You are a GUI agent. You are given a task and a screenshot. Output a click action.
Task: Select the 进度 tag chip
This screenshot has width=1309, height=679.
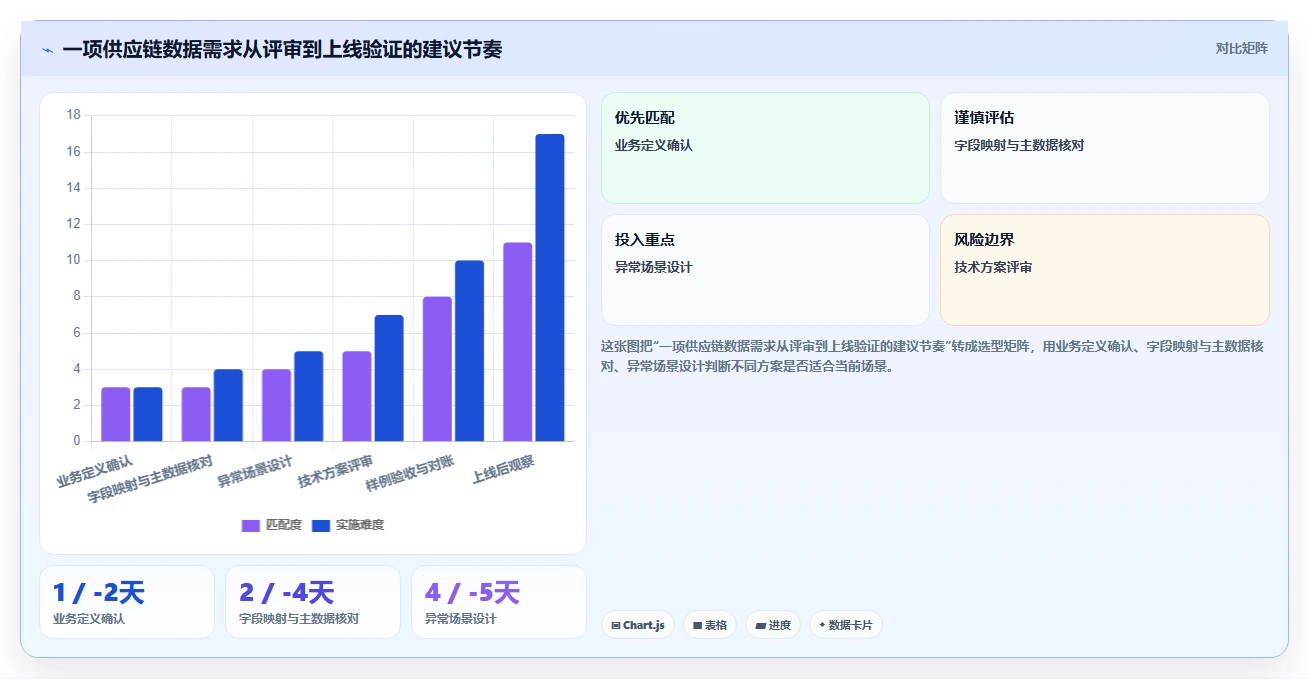pos(773,625)
